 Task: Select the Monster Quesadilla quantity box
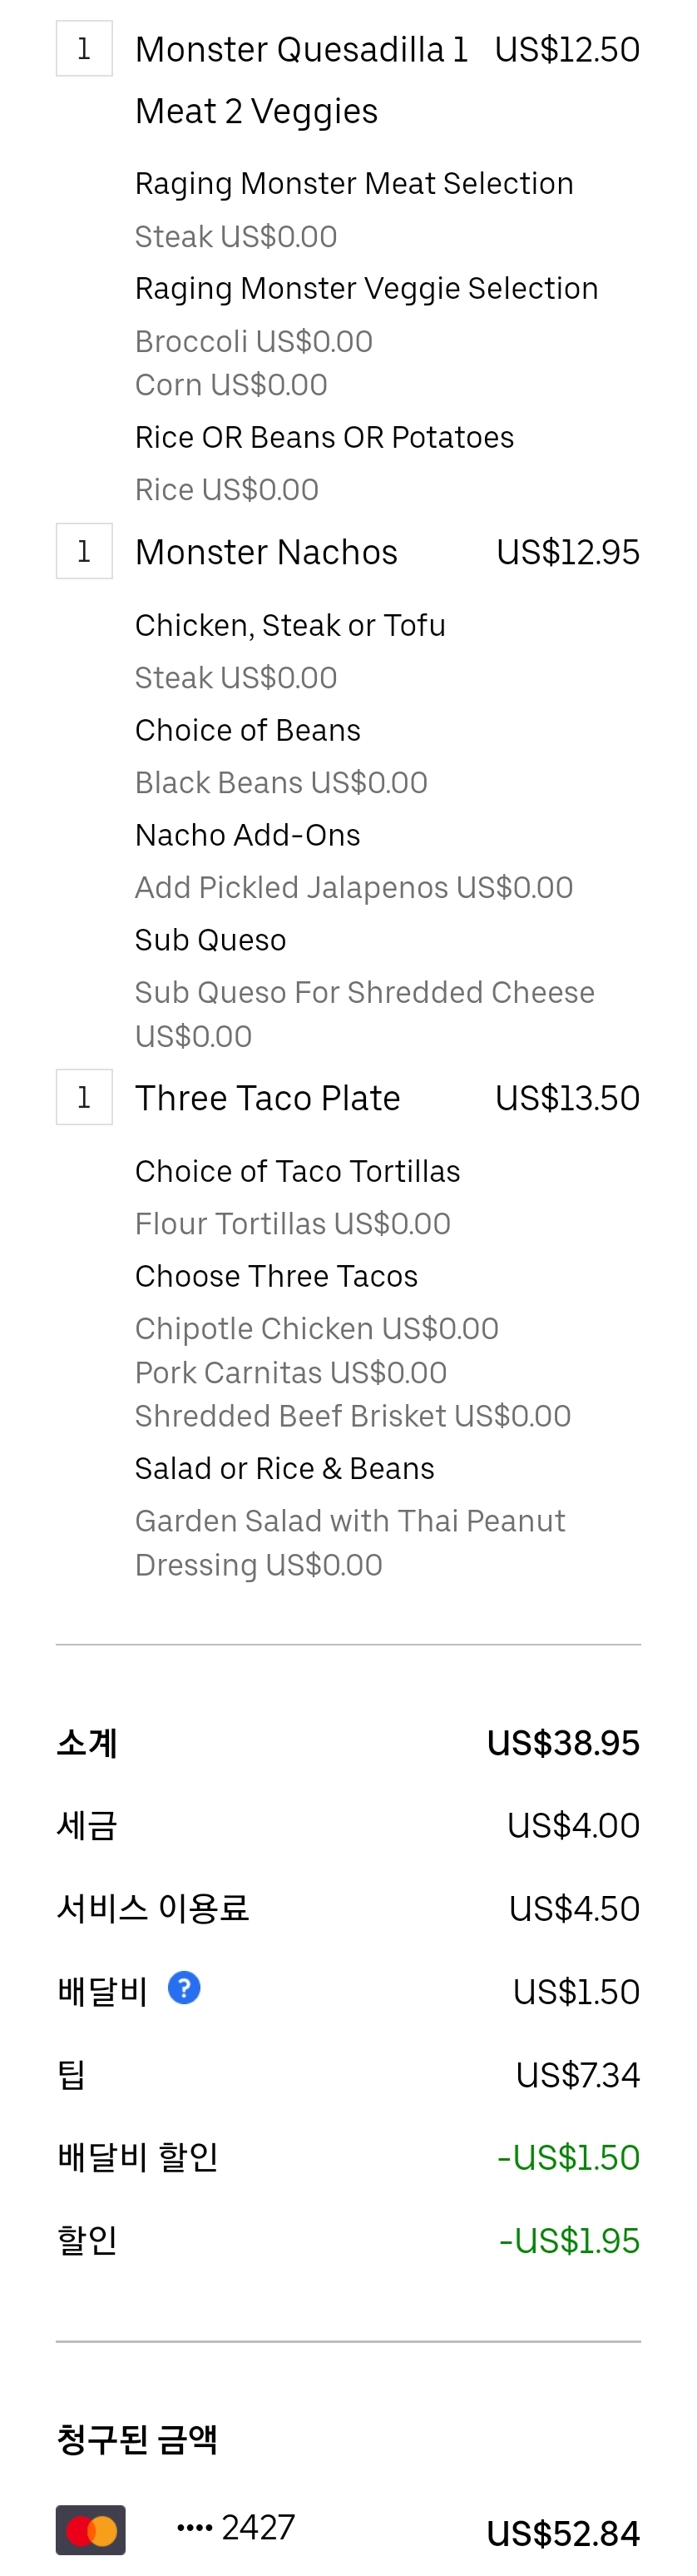[x=84, y=49]
